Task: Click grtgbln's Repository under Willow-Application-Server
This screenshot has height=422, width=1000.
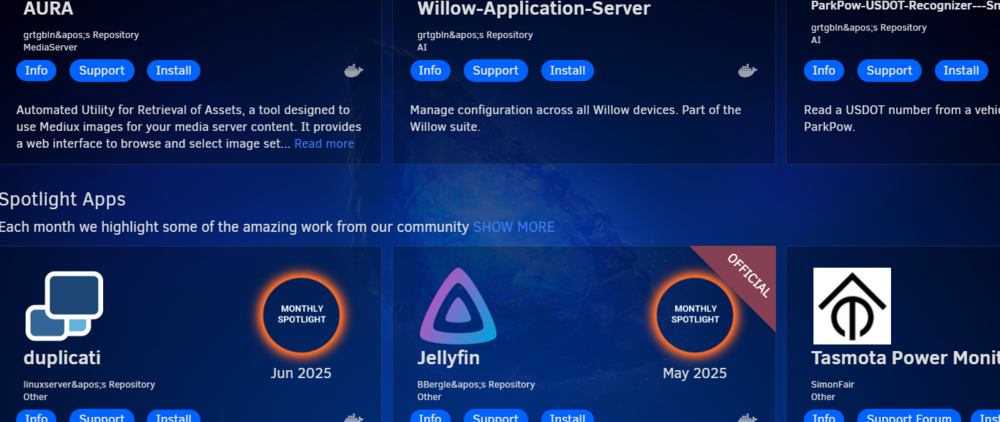Action: [475, 35]
